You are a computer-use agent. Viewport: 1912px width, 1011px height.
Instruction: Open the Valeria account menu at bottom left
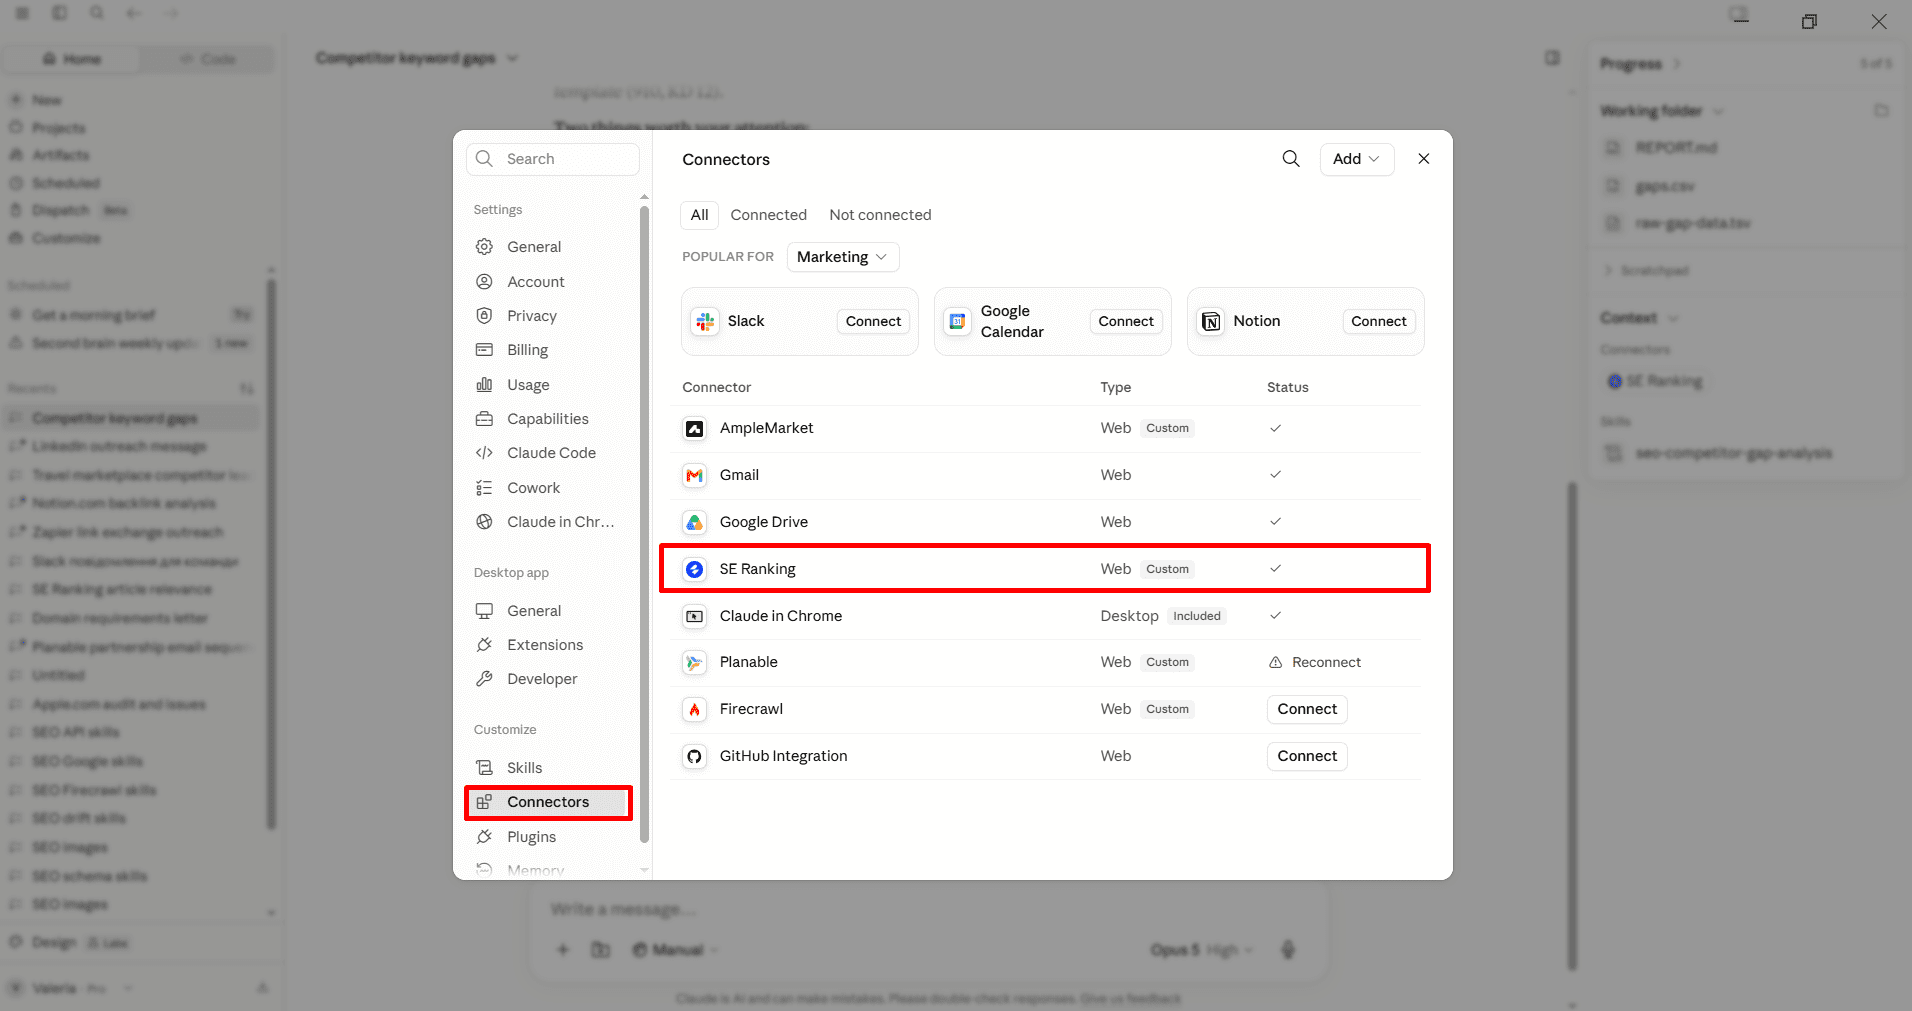70,988
